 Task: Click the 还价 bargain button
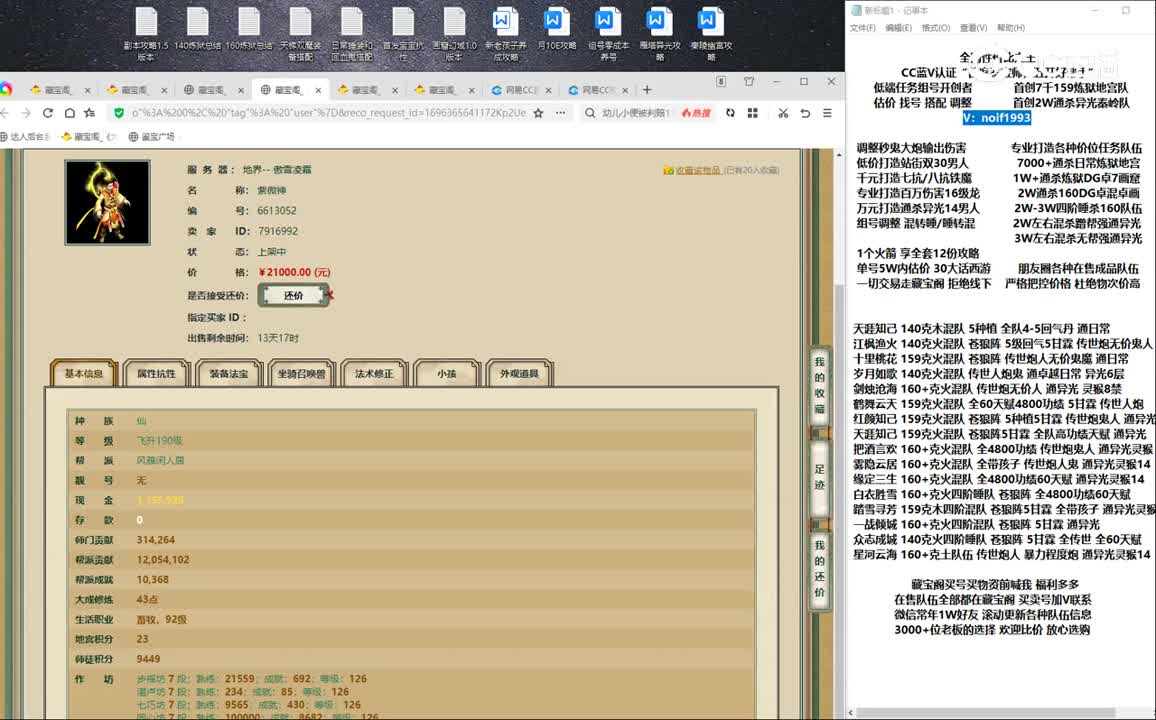point(293,296)
